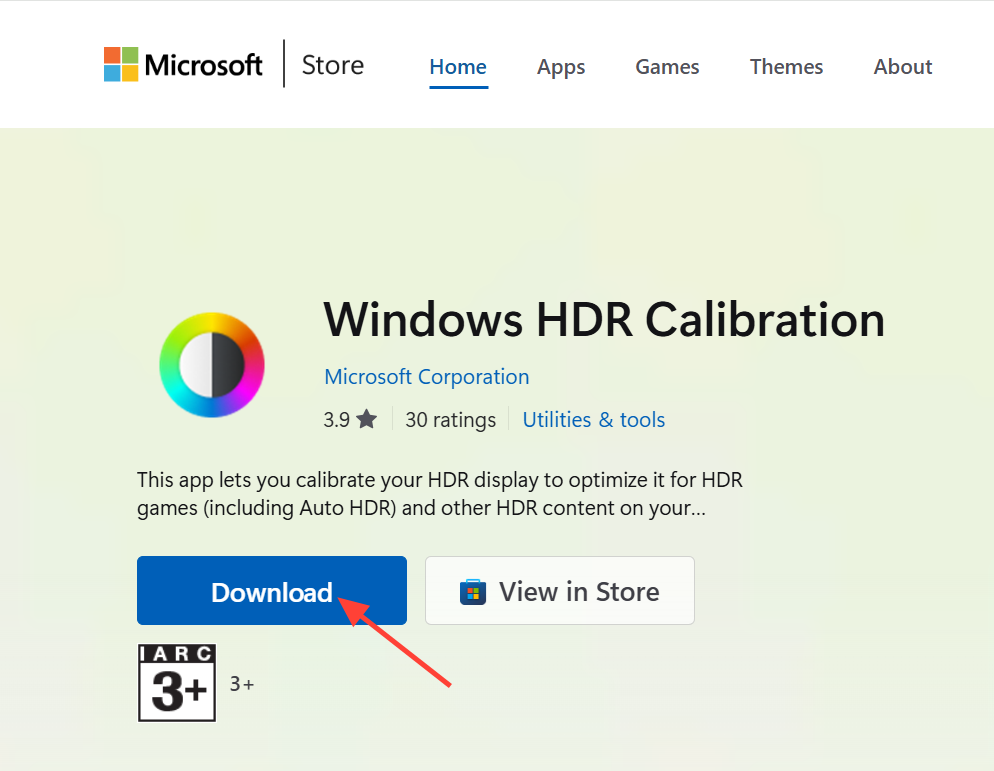
Task: Click the Windows HDR Calibration app icon
Action: (x=212, y=365)
